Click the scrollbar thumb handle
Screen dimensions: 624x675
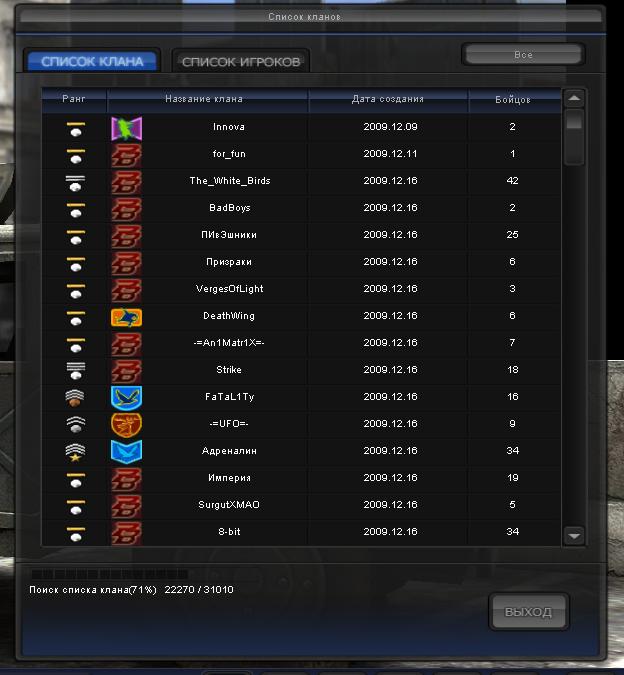click(574, 120)
